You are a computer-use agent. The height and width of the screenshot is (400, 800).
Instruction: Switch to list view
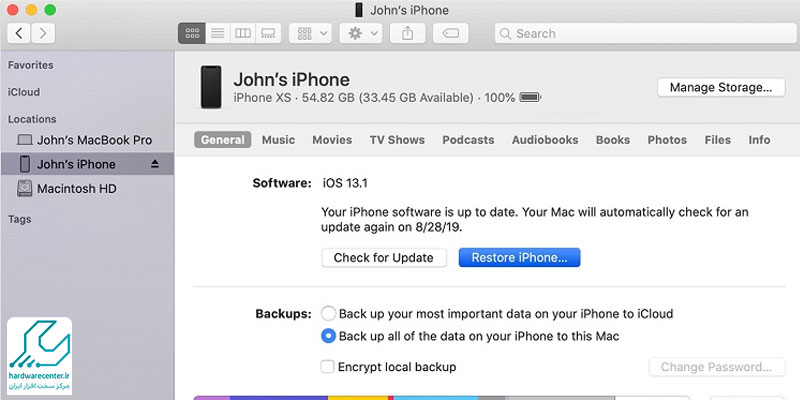click(x=218, y=34)
